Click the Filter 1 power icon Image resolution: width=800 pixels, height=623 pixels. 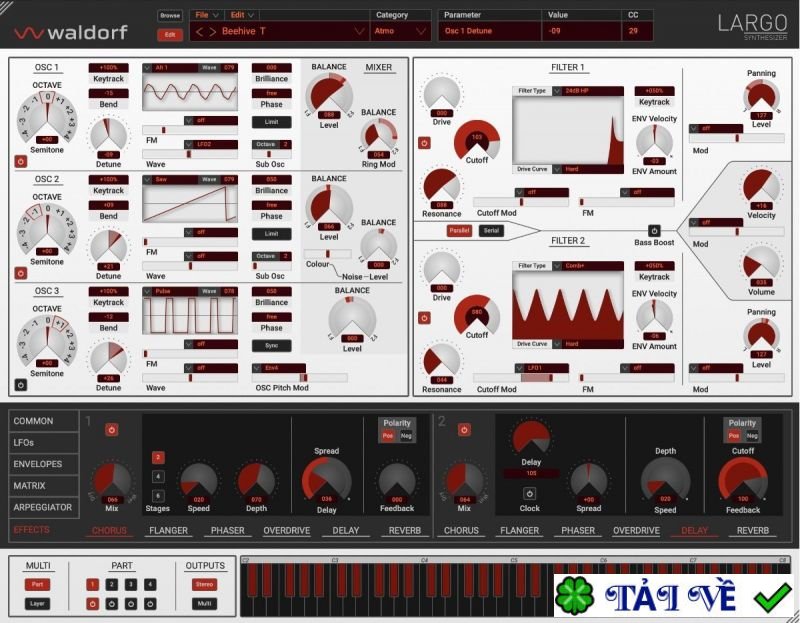point(423,143)
